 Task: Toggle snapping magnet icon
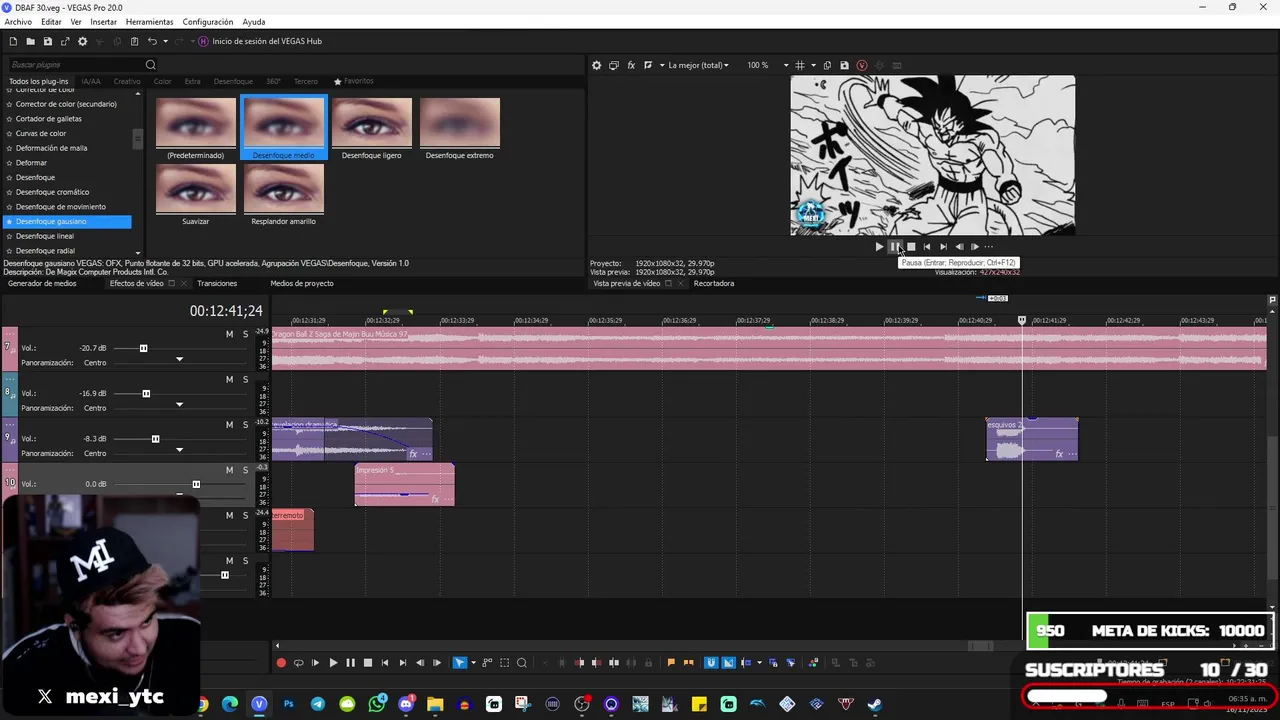point(711,663)
